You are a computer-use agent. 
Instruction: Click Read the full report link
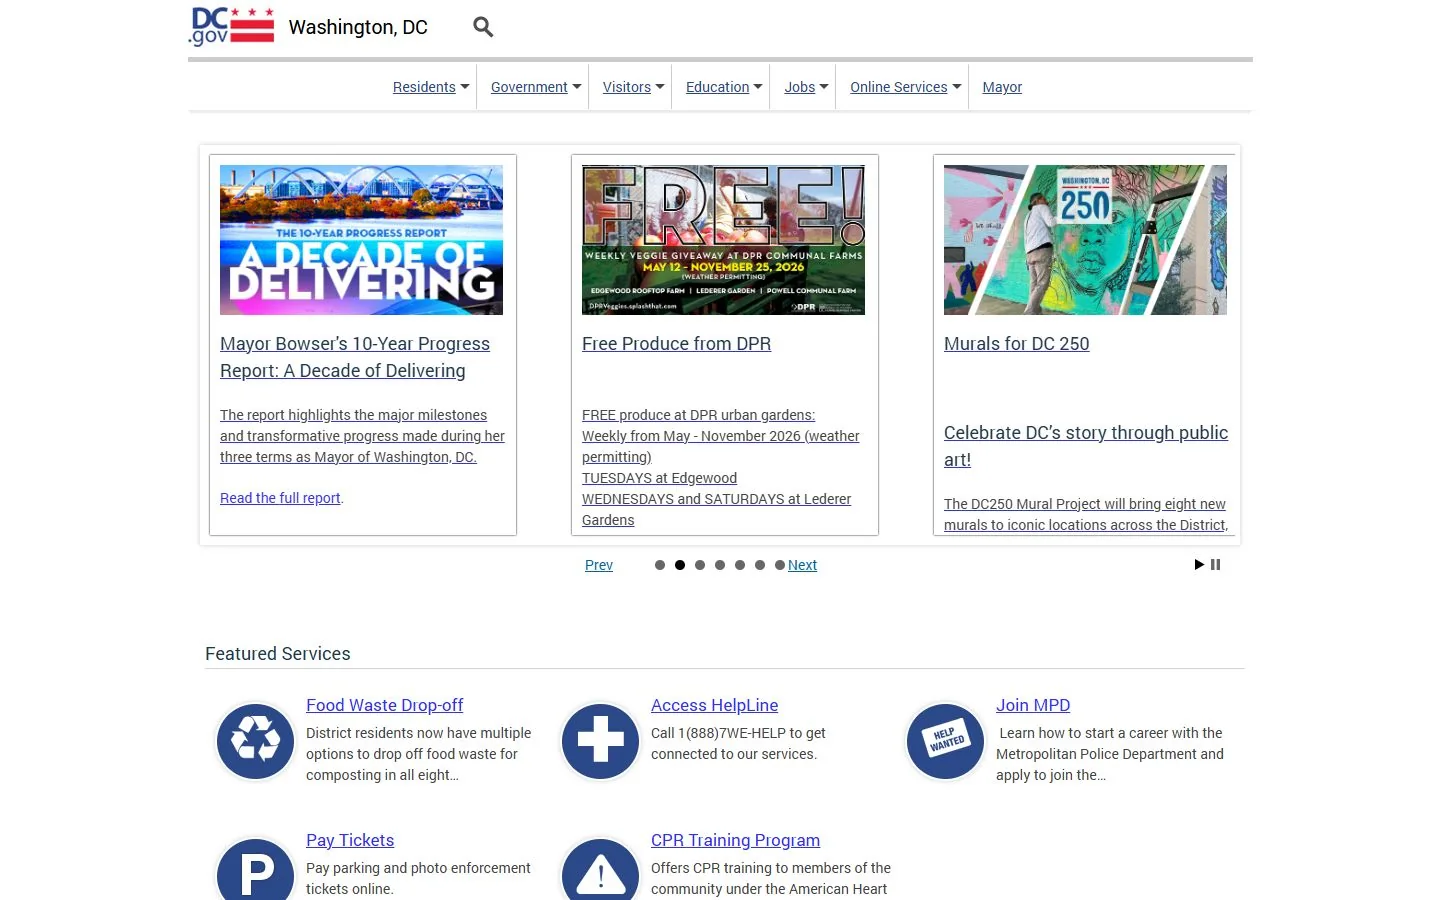[280, 498]
